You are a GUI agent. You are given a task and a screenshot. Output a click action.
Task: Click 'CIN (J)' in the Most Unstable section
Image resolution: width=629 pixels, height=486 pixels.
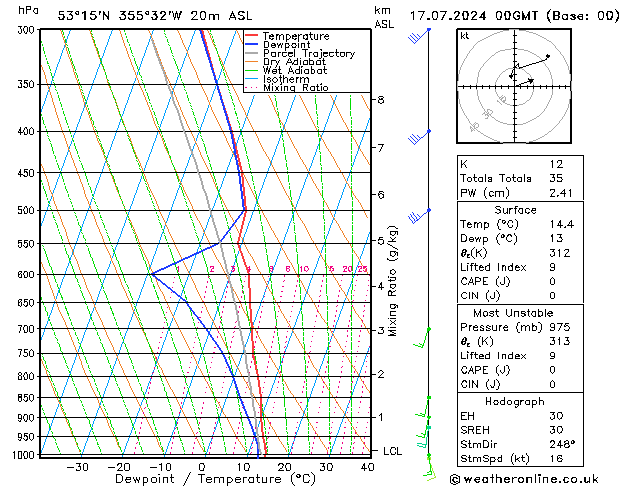pos(480,385)
